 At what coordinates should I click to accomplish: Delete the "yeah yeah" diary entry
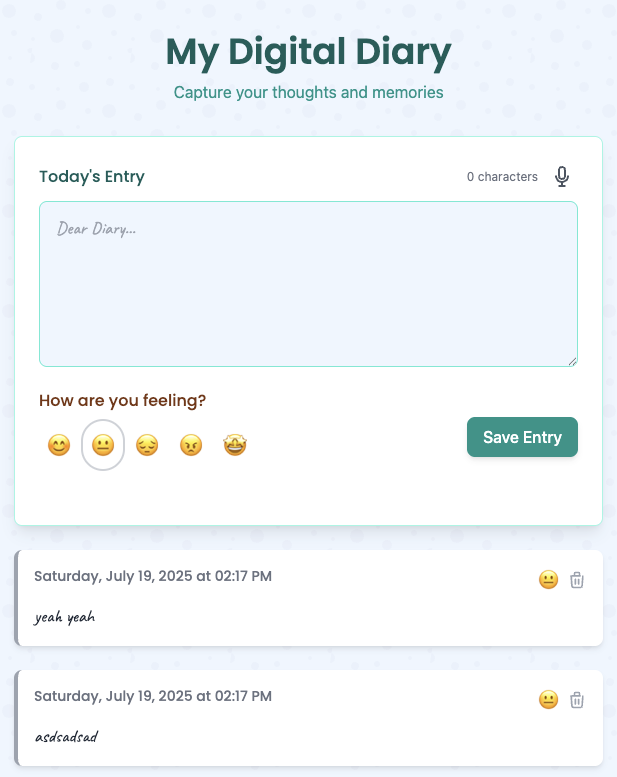577,580
